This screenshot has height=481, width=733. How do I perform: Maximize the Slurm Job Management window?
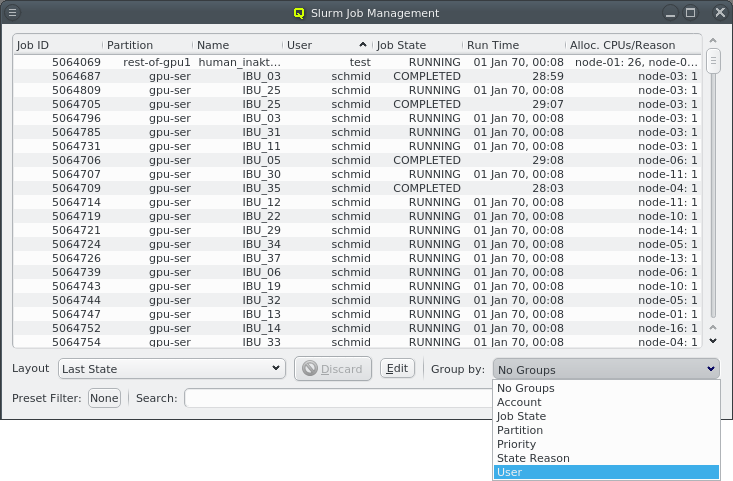(690, 13)
